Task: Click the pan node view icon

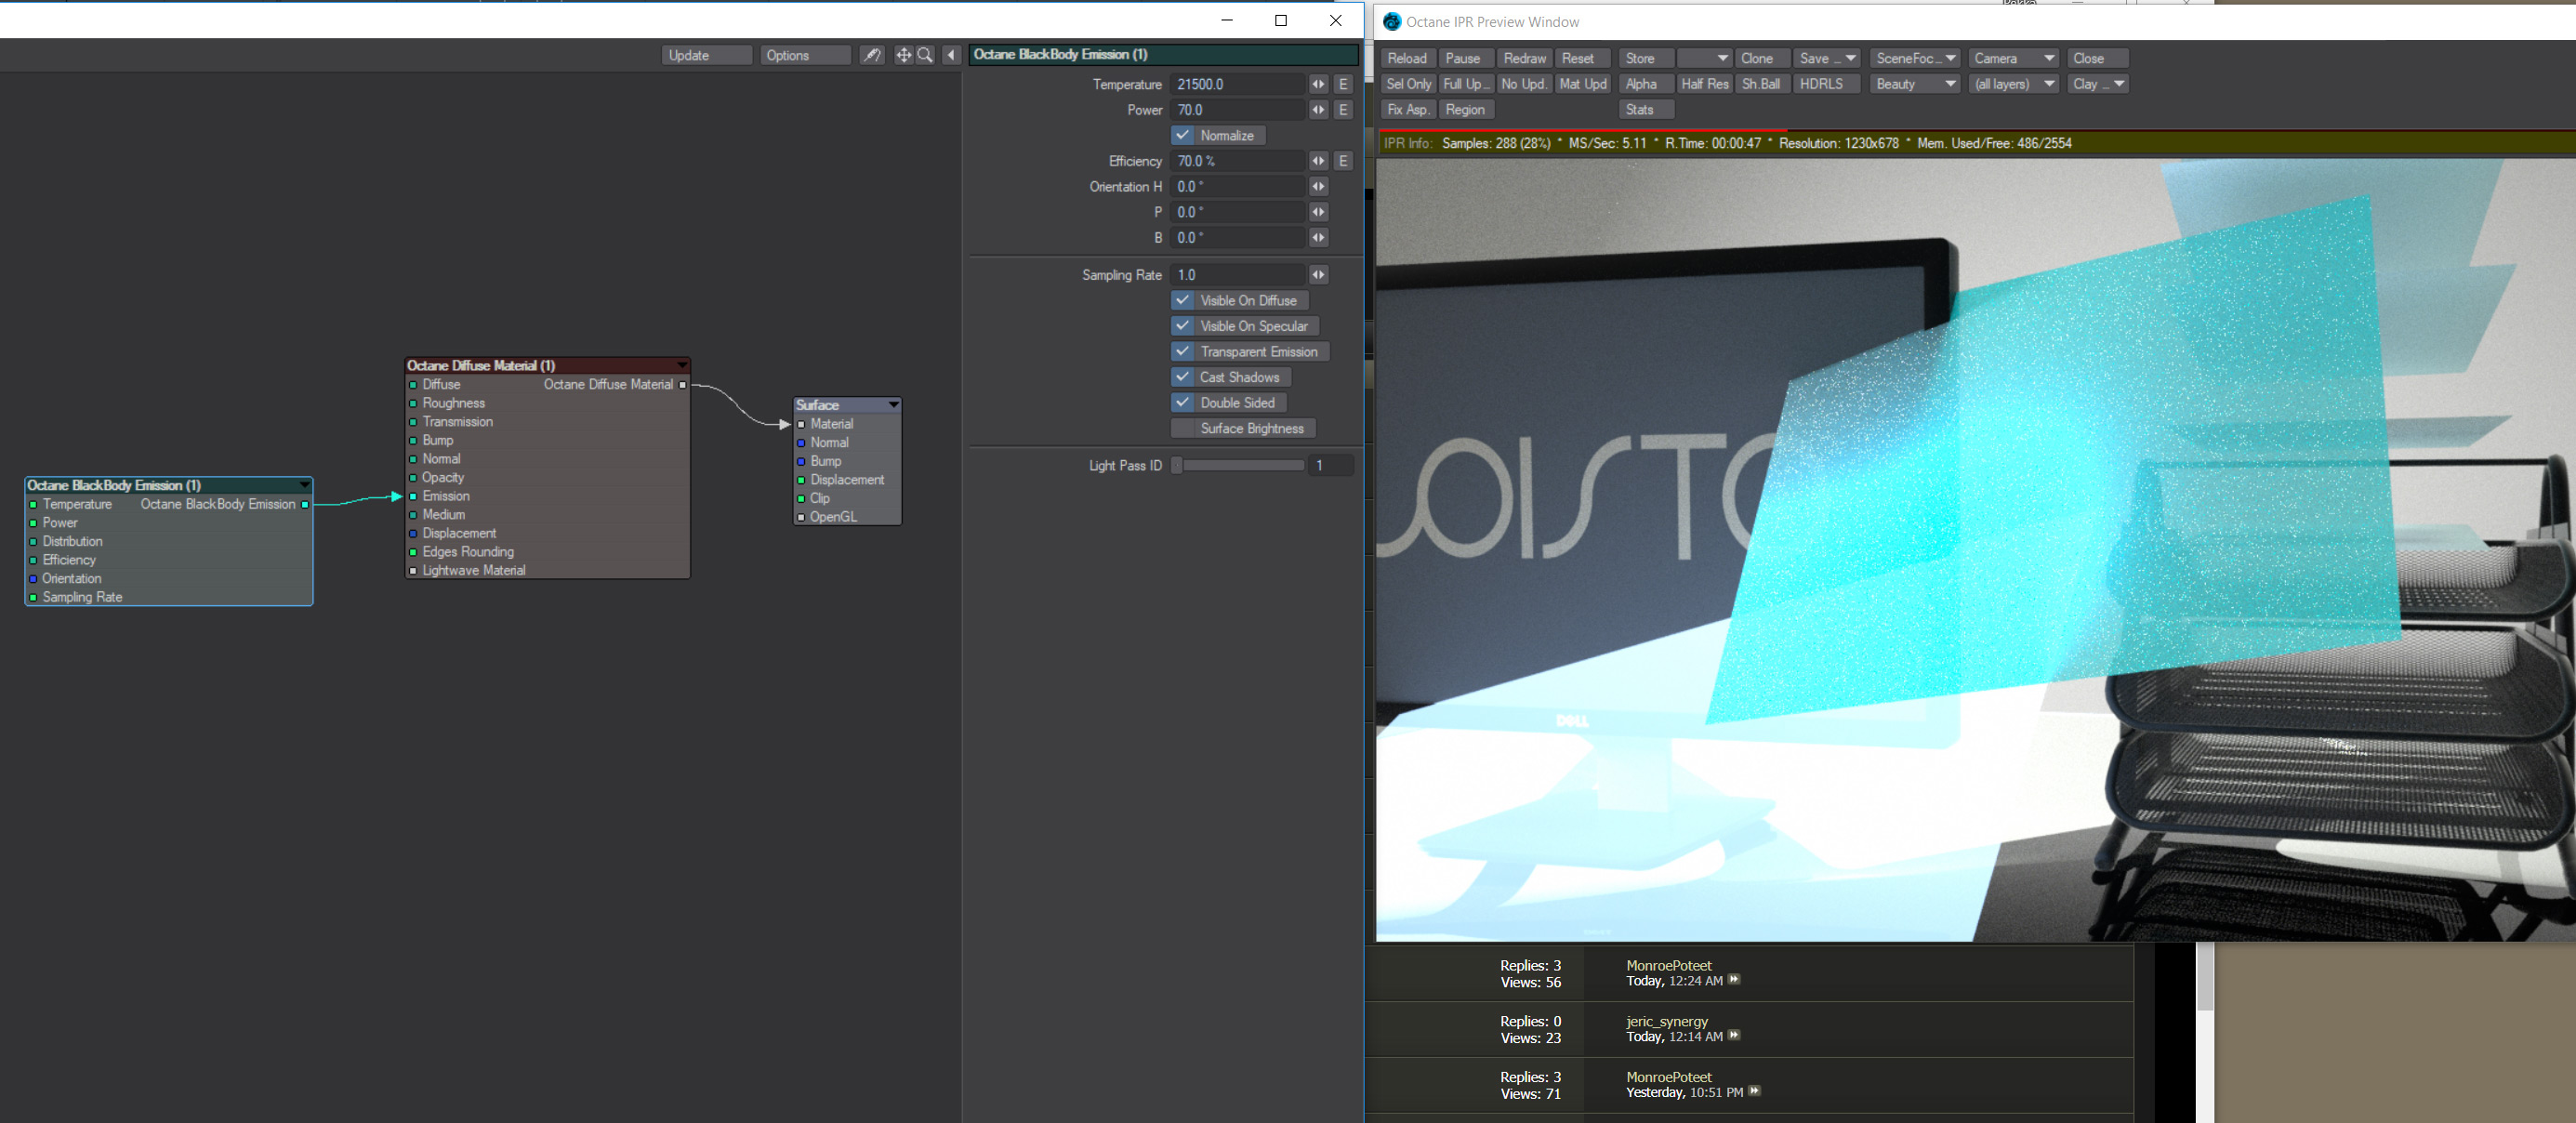Action: point(903,55)
